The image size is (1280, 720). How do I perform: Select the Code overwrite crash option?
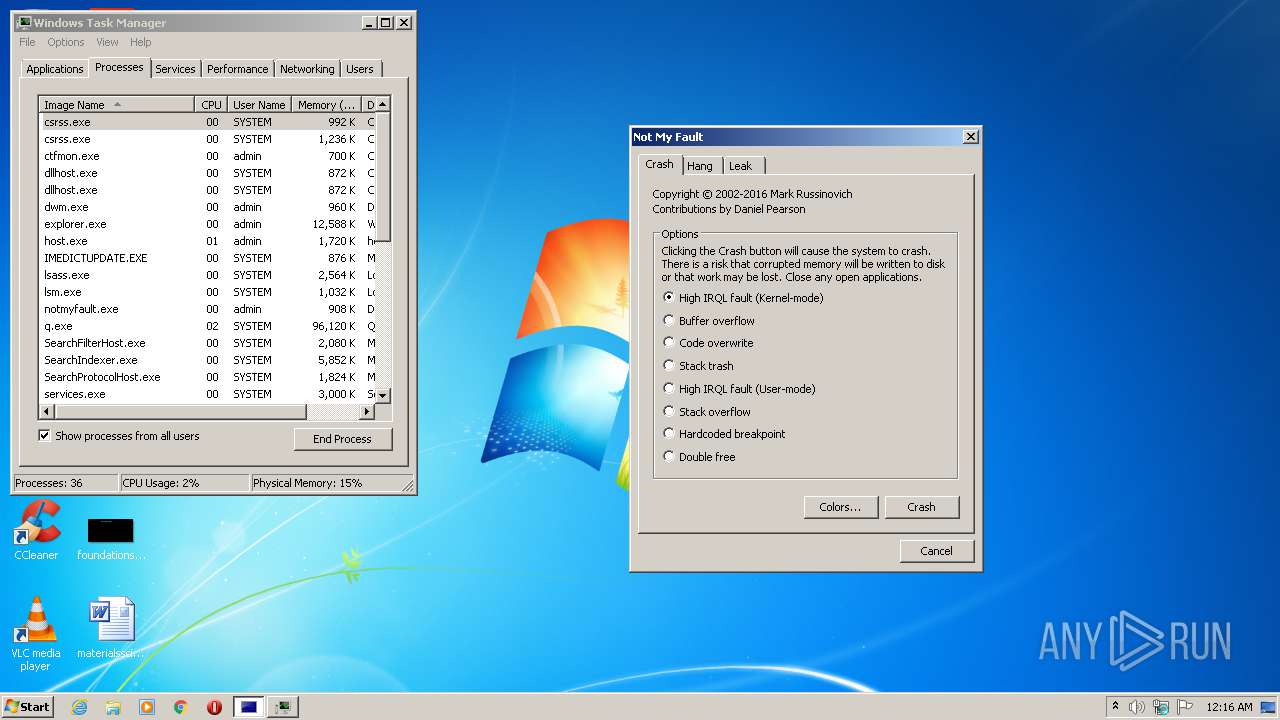click(x=708, y=343)
